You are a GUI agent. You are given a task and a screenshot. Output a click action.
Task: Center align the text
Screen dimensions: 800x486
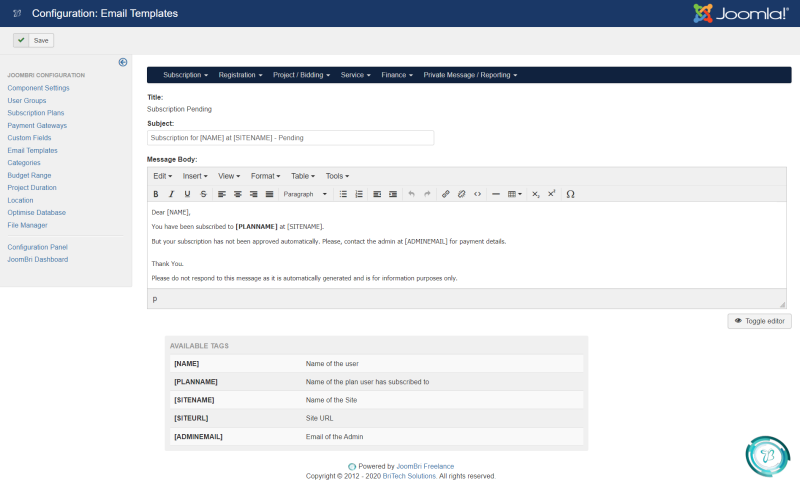237,194
